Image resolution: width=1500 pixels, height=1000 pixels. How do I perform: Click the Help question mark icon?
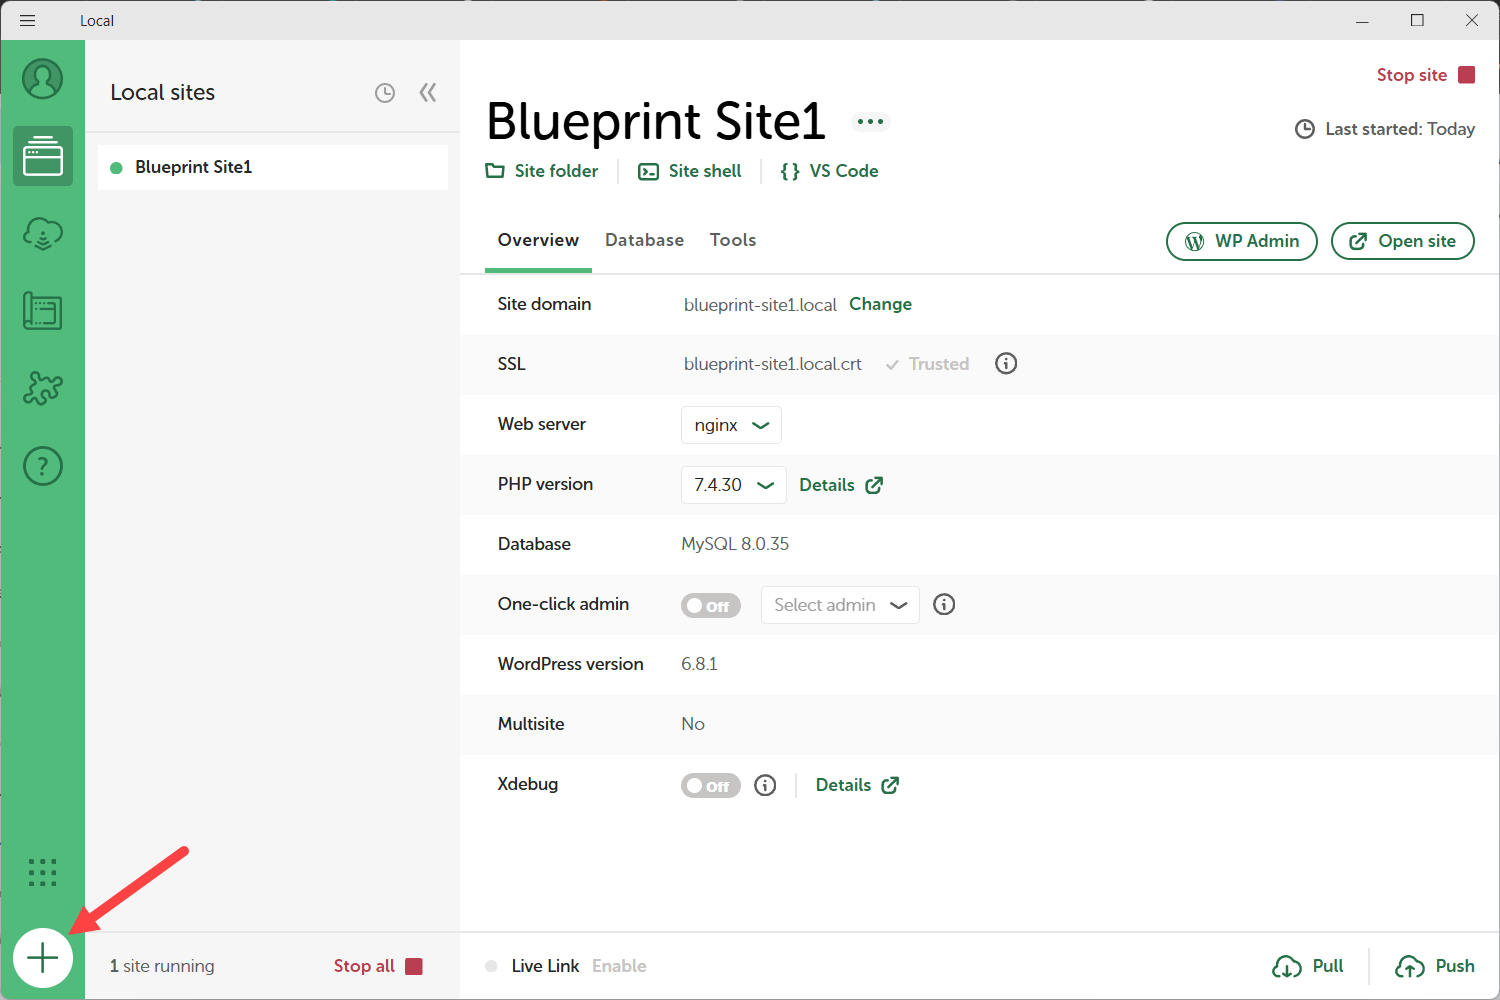(x=43, y=466)
